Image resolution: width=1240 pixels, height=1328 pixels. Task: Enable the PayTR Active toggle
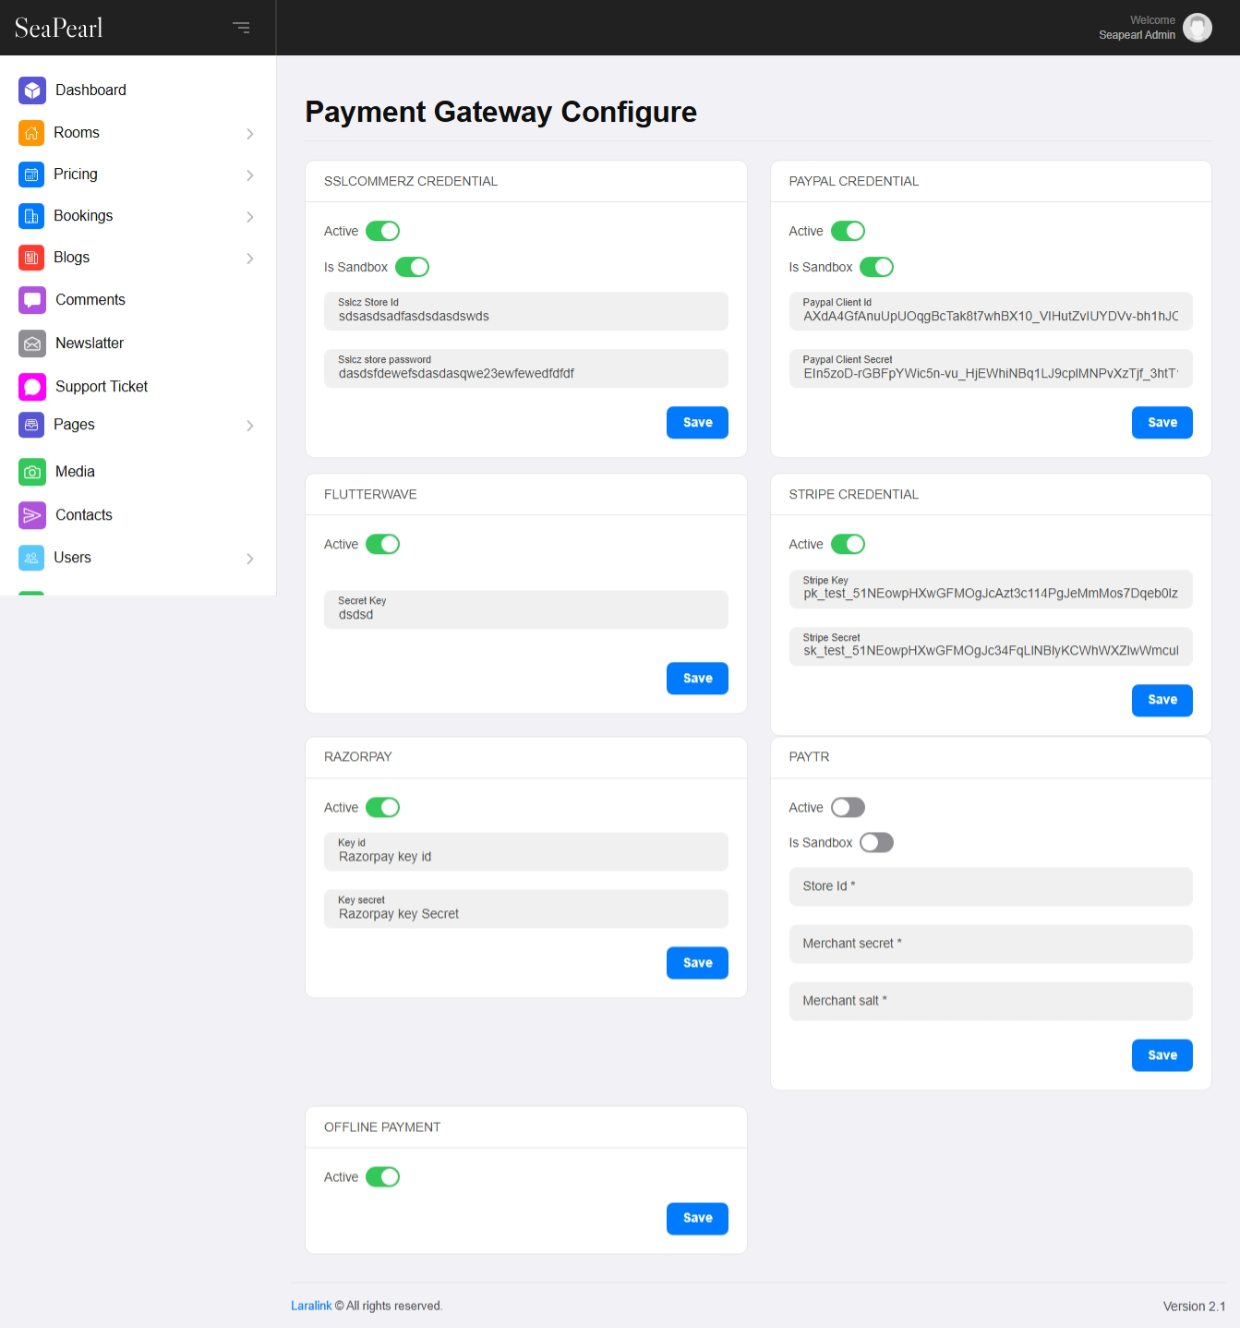click(847, 807)
